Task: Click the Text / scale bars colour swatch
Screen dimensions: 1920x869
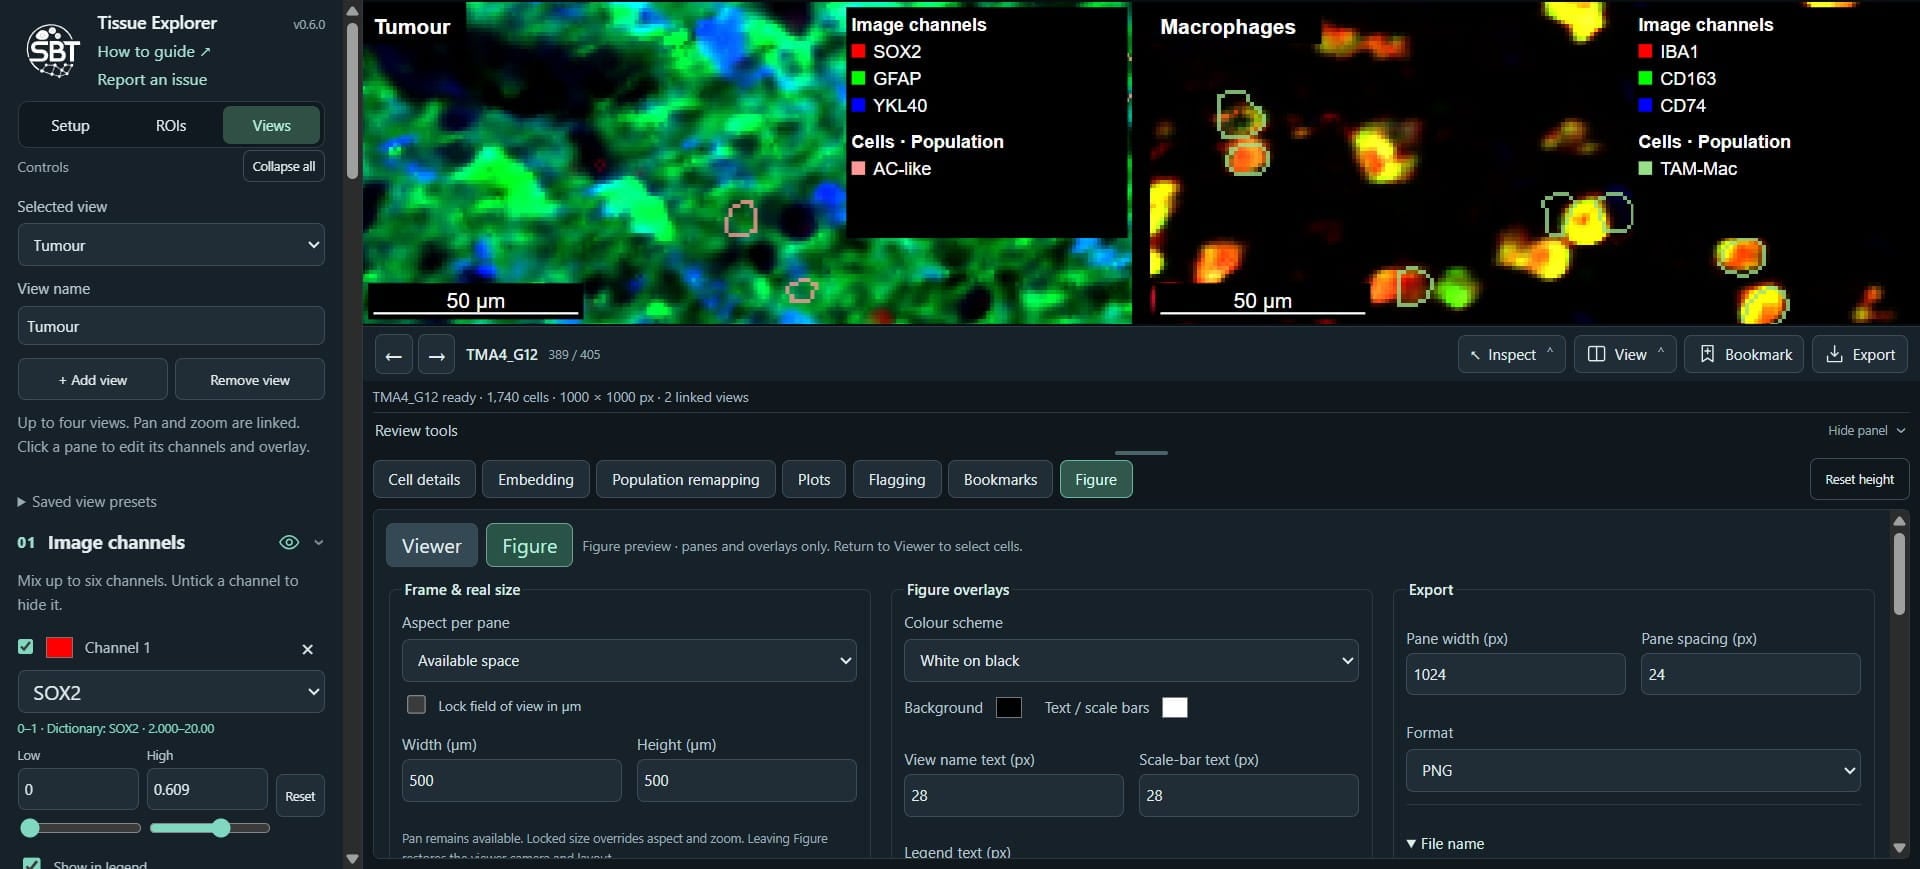Action: pos(1175,707)
